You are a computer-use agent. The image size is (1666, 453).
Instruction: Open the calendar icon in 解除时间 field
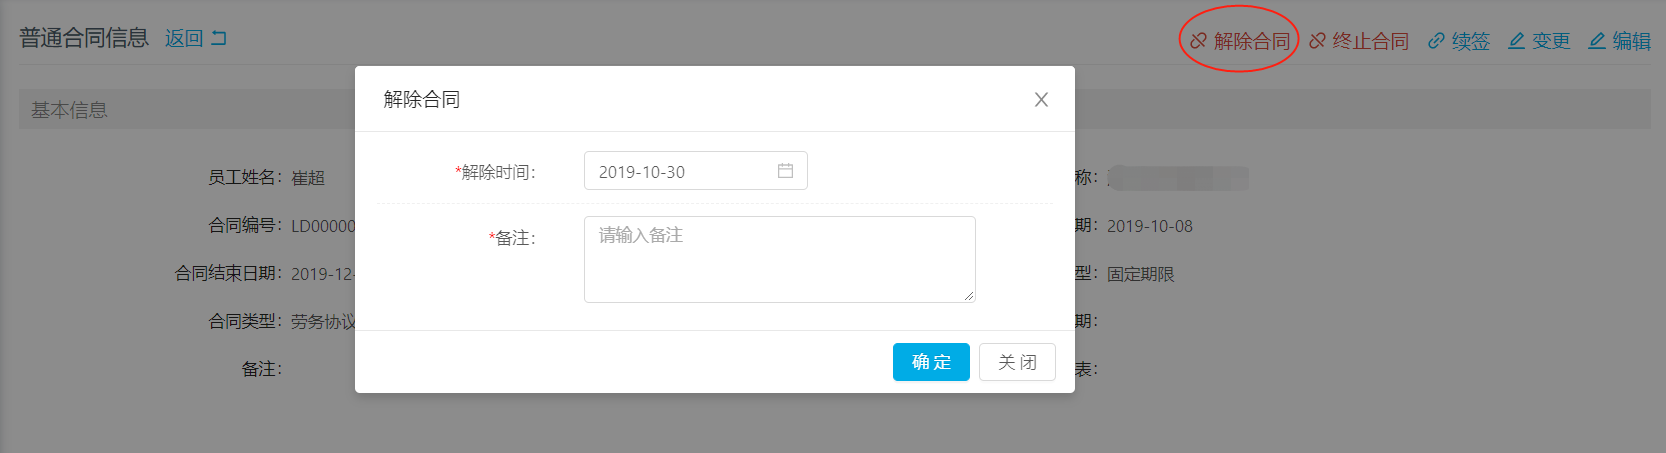click(x=785, y=171)
